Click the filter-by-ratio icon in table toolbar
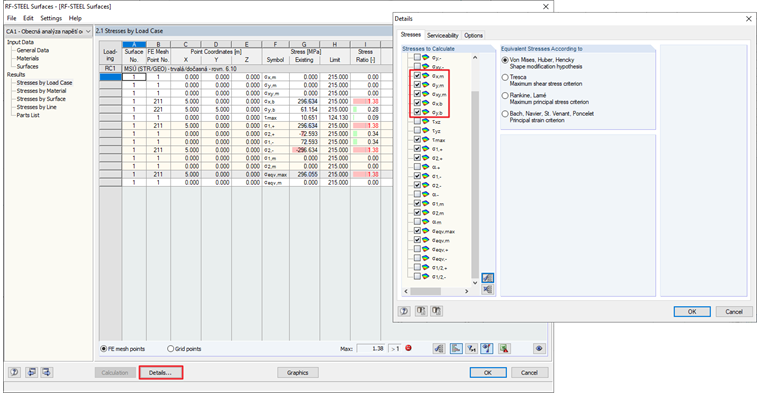The width and height of the screenshot is (760, 393). pyautogui.click(x=472, y=348)
